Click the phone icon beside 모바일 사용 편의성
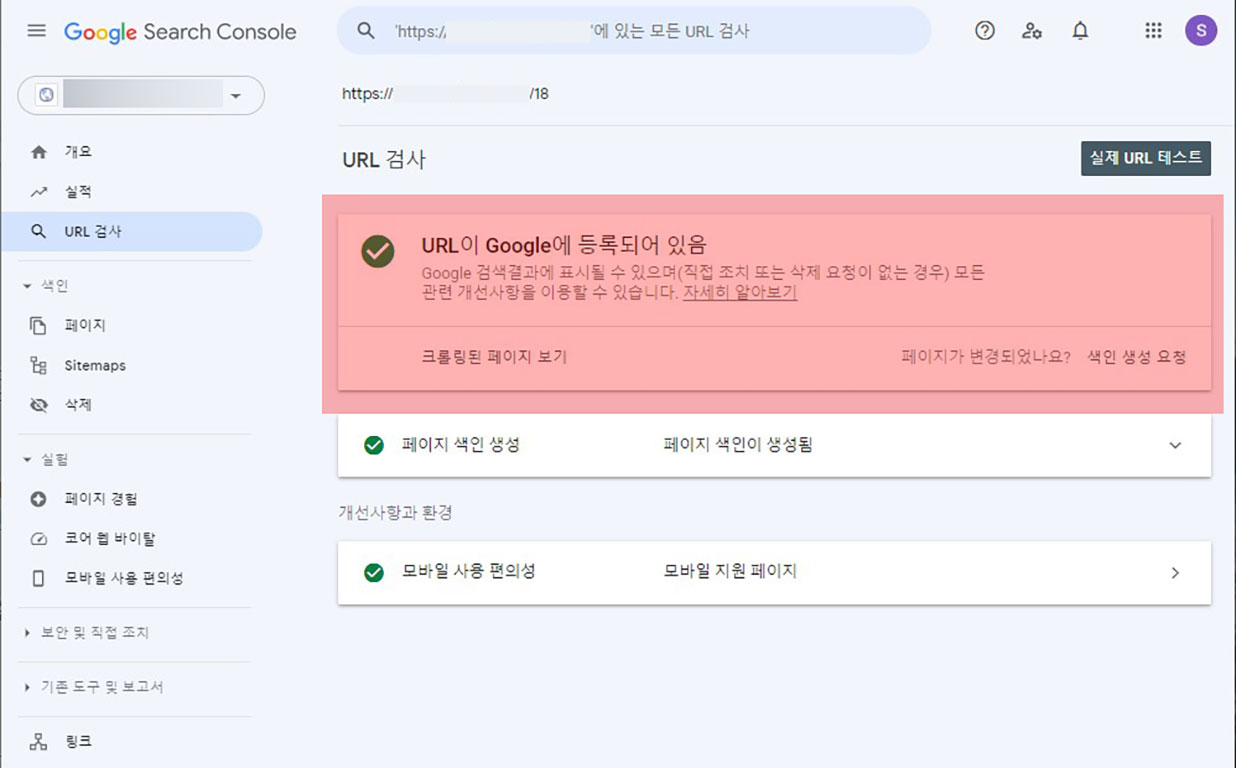Image resolution: width=1236 pixels, height=768 pixels. 39,578
